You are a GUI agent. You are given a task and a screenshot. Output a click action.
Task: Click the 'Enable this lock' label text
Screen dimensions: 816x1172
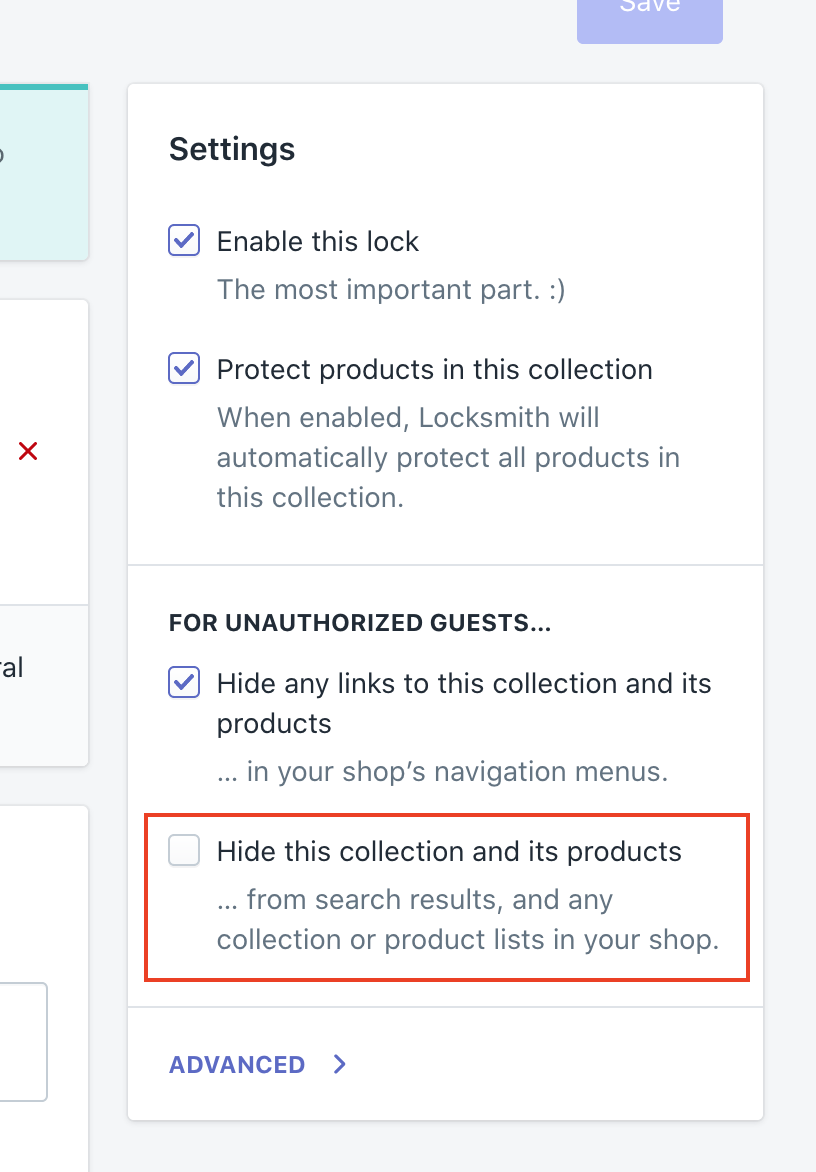coord(318,241)
